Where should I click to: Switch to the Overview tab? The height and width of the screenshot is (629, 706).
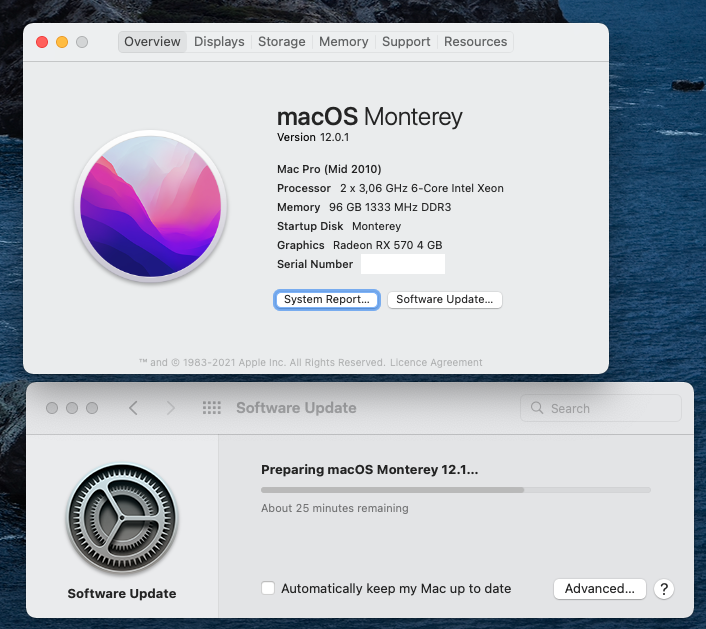tap(152, 42)
